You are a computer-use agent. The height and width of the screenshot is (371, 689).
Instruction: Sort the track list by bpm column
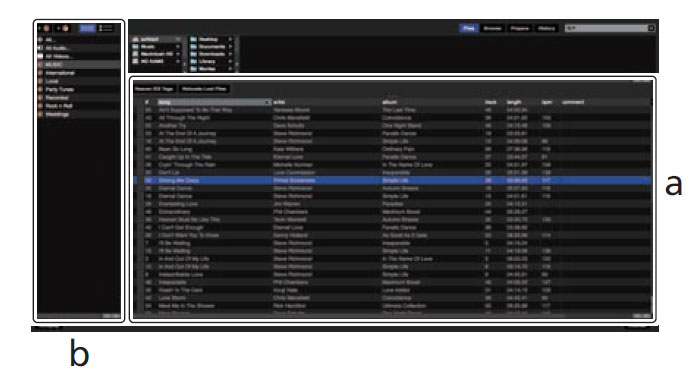[x=547, y=102]
